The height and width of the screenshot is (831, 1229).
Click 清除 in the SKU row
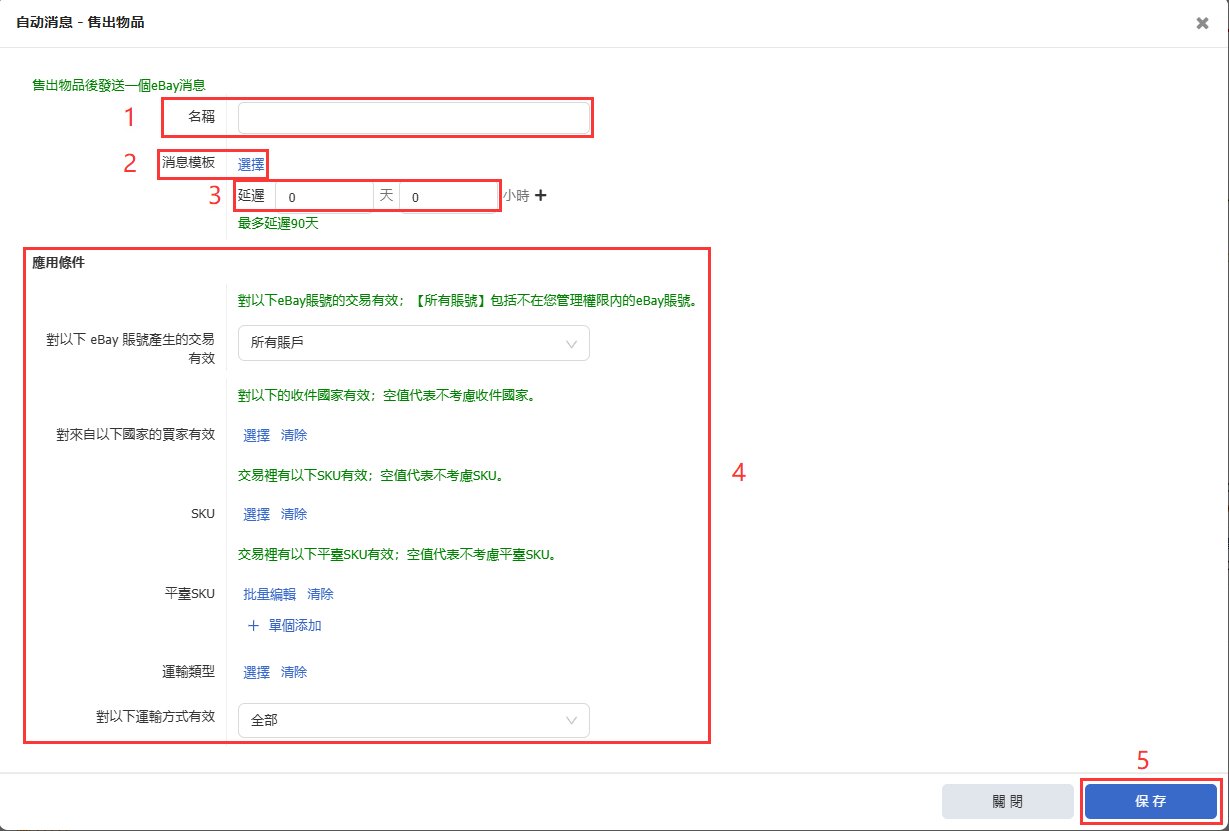point(294,514)
